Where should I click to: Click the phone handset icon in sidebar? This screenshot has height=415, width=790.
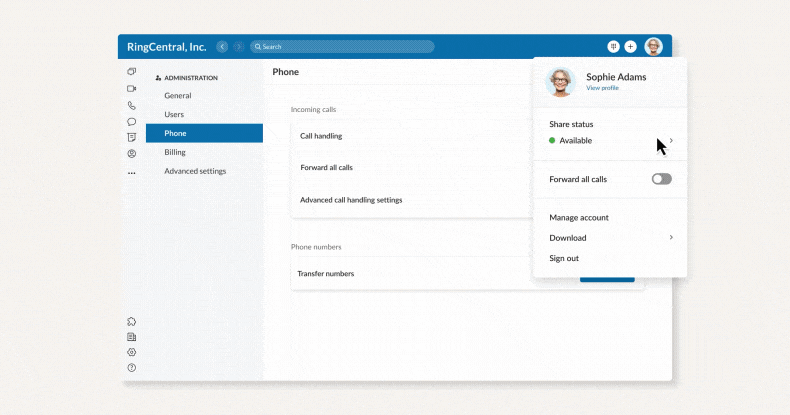131,105
